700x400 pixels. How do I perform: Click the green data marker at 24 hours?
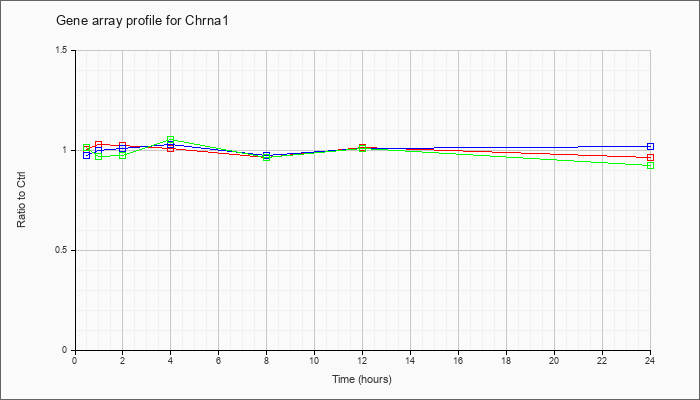[x=650, y=166]
